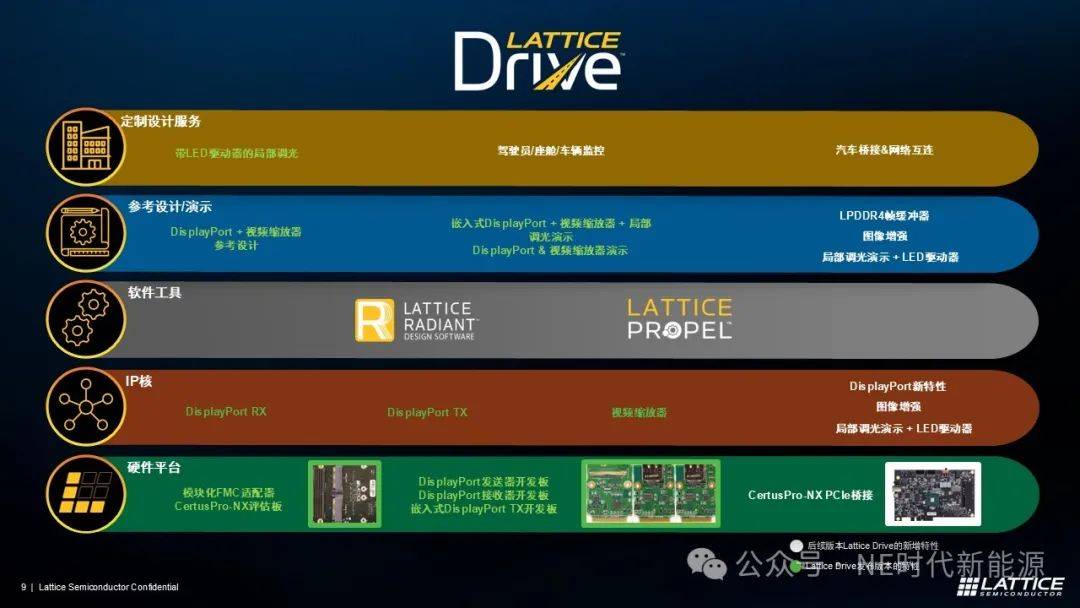Click the network nodes IP core icon
This screenshot has height=608, width=1080.
pos(86,406)
